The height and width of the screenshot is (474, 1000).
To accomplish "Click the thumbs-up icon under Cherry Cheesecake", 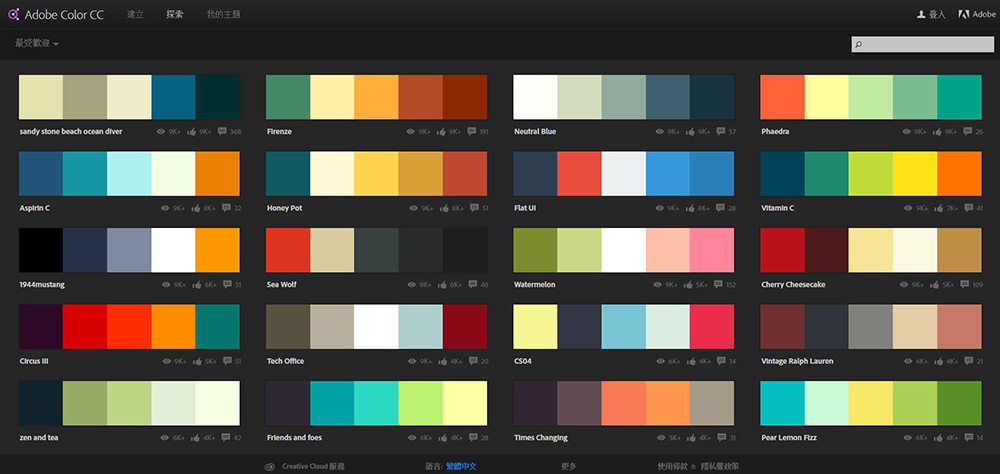I will click(x=937, y=285).
